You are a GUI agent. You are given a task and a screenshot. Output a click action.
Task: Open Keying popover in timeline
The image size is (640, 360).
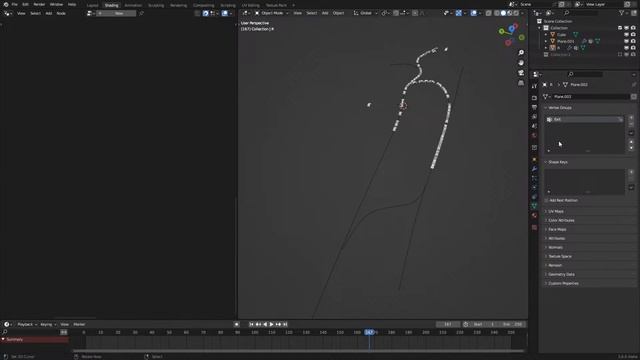[x=48, y=324]
